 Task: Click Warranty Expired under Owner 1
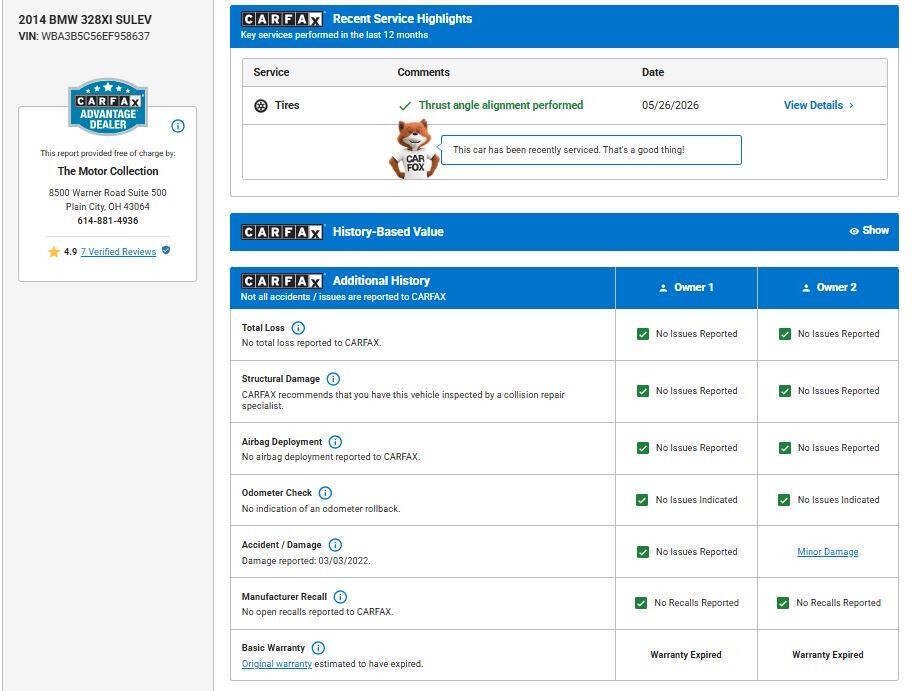pos(686,655)
